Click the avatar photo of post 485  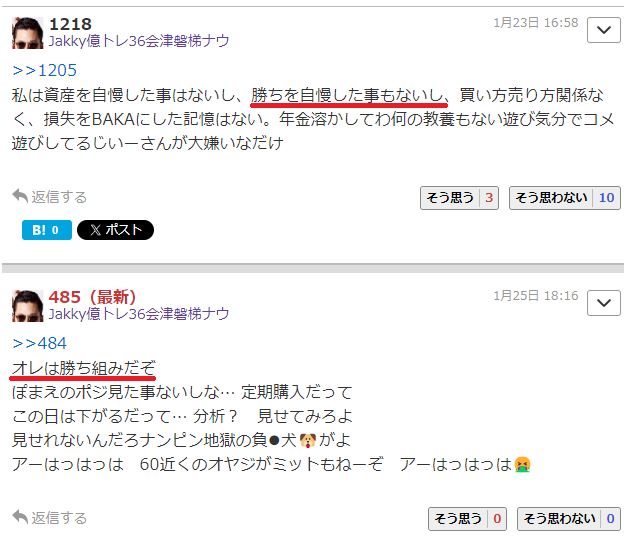click(x=28, y=306)
